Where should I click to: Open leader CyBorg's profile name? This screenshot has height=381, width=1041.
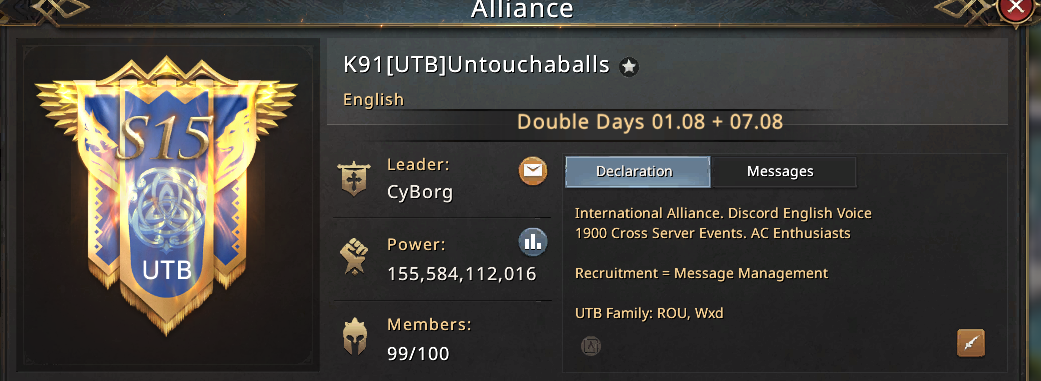[x=420, y=192]
